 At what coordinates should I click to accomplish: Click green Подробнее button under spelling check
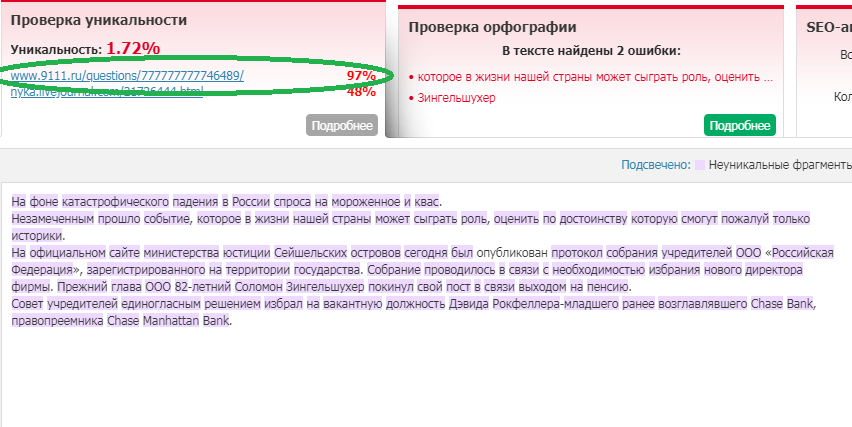(740, 125)
